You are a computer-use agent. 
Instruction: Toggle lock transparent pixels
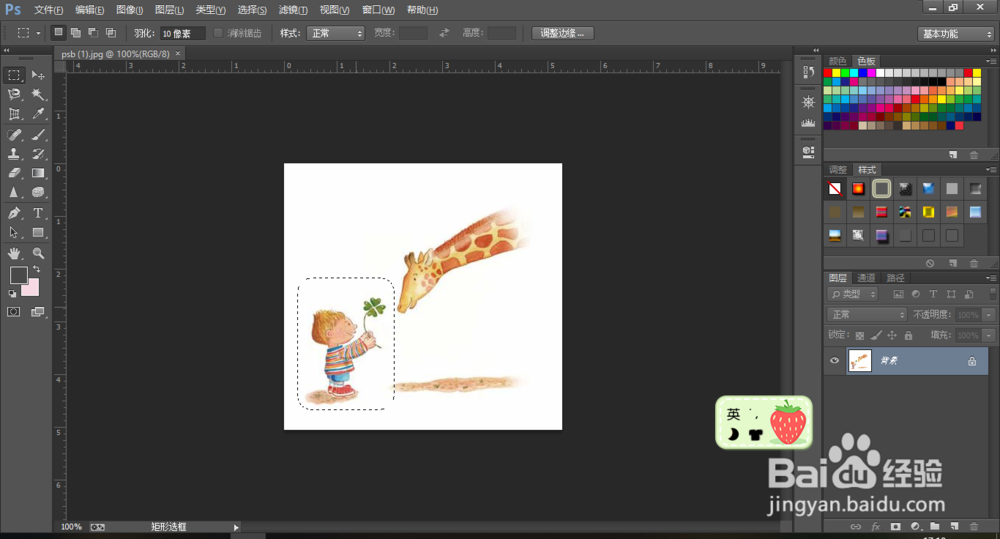(x=860, y=336)
